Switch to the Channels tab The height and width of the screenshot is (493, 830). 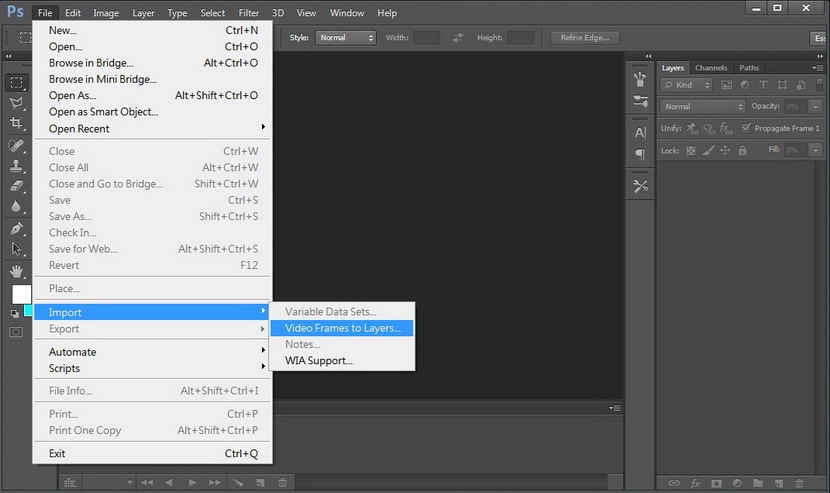click(x=710, y=68)
